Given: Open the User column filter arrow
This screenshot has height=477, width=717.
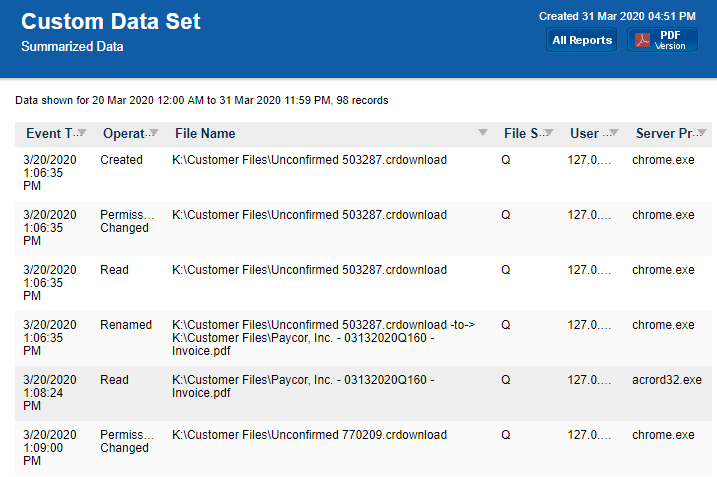Looking at the screenshot, I should tap(613, 133).
